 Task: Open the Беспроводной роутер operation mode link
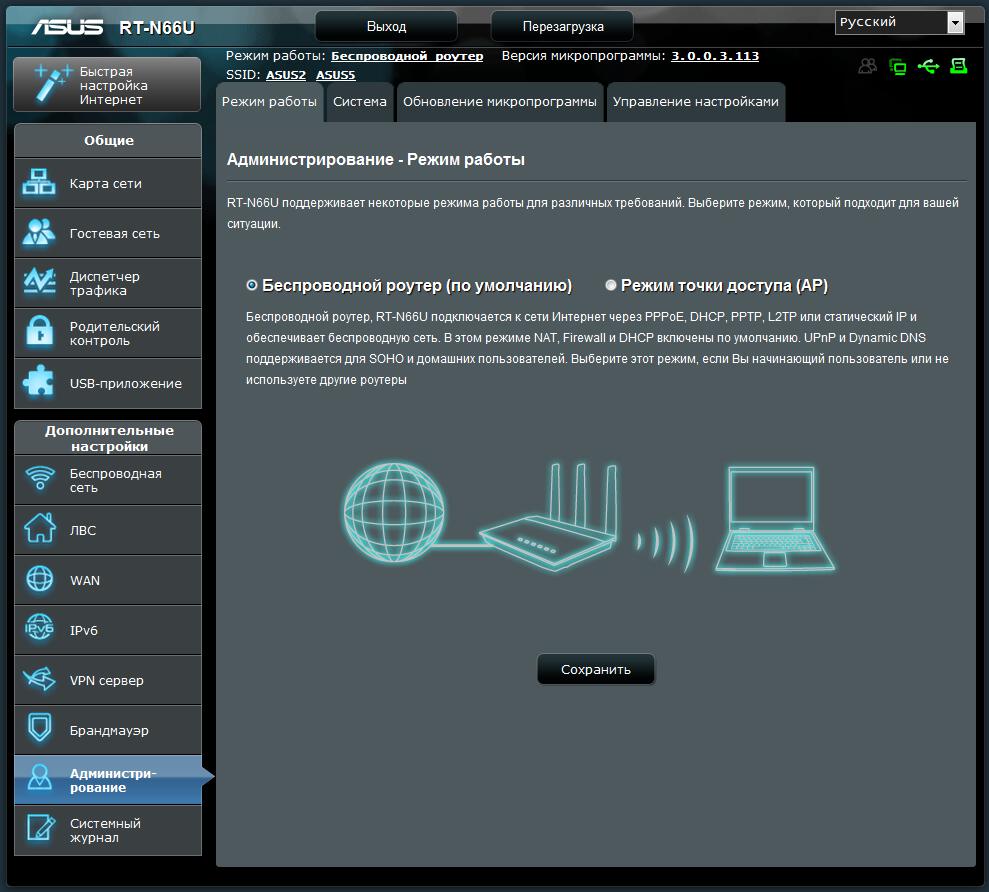point(407,56)
